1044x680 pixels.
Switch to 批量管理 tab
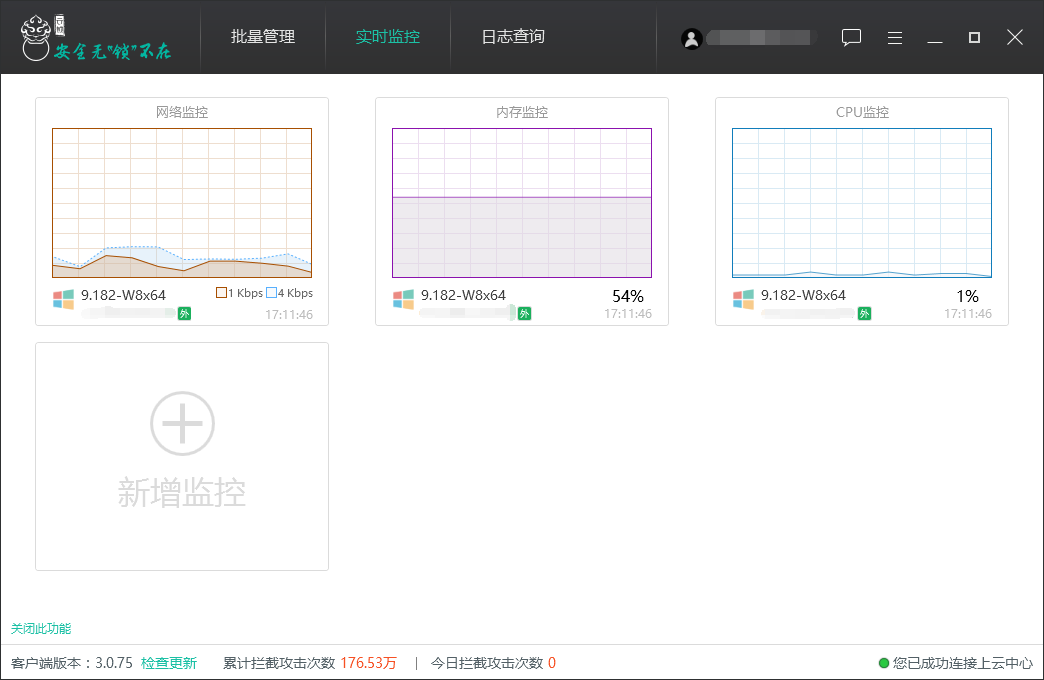click(x=263, y=37)
